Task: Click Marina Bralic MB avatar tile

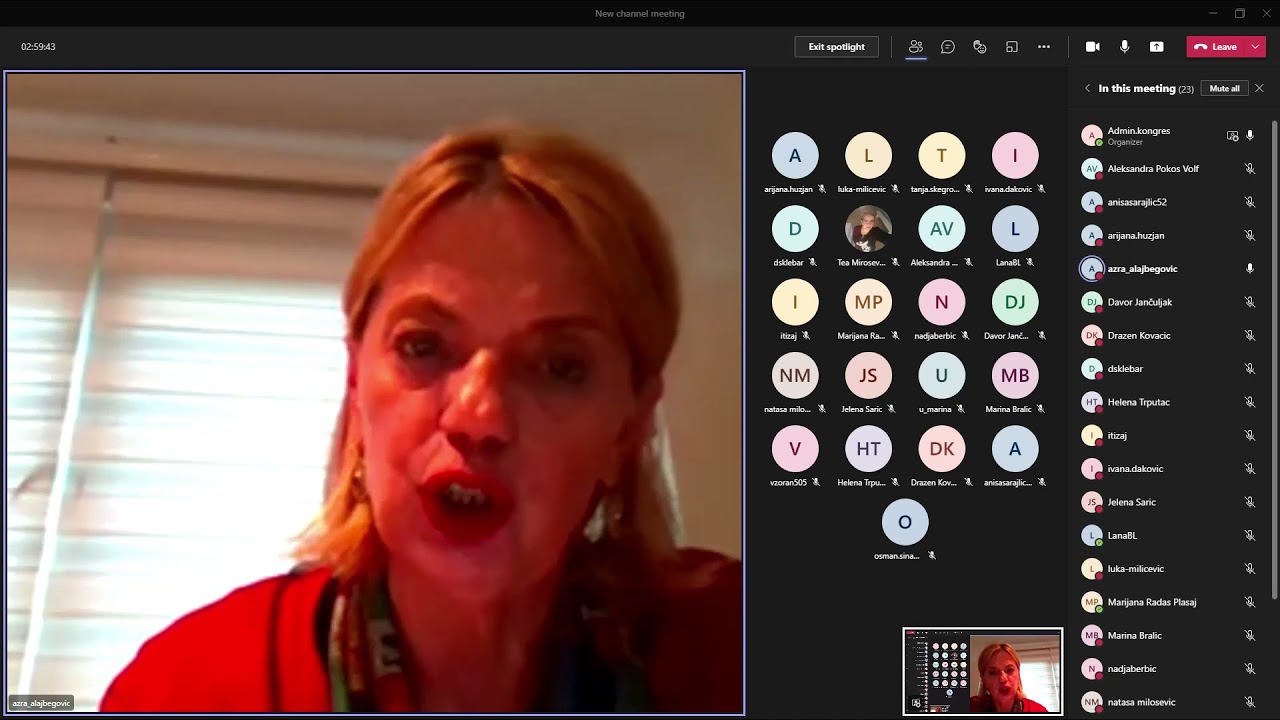Action: (1015, 376)
